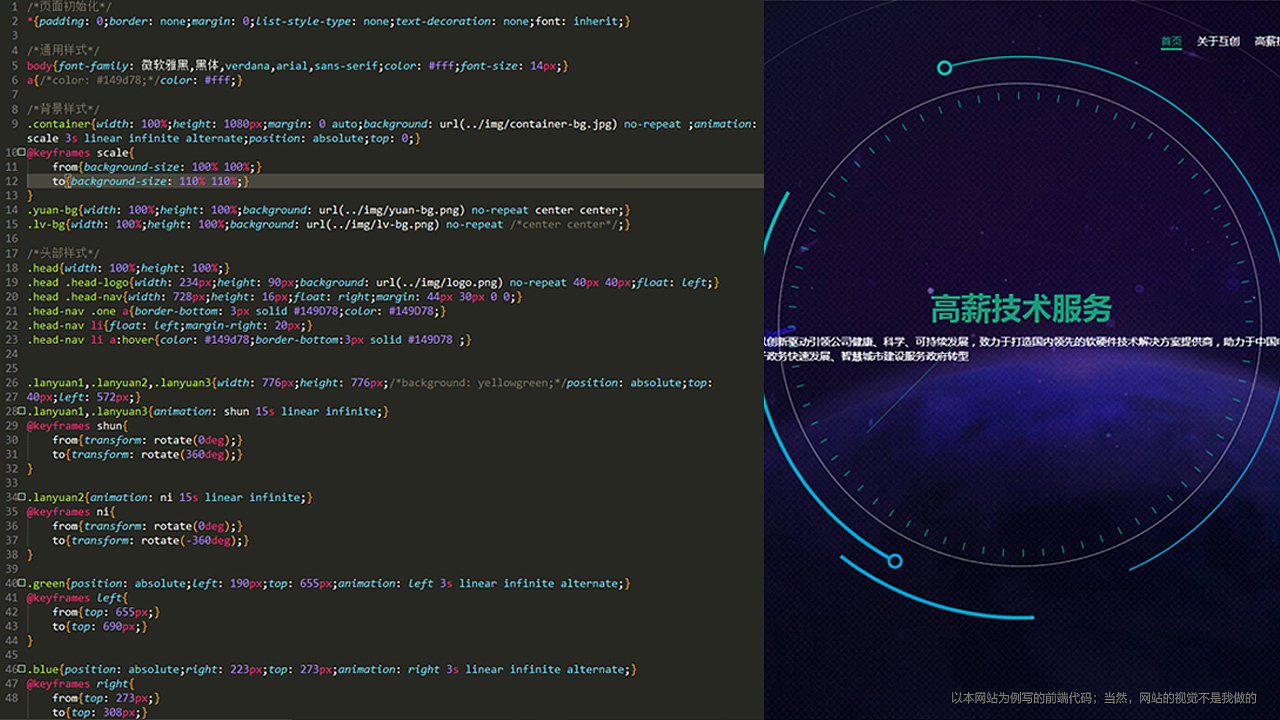1280x720 pixels.
Task: Click highlighted 'to{background-size: 110% 110%;}' line
Action: [150, 181]
